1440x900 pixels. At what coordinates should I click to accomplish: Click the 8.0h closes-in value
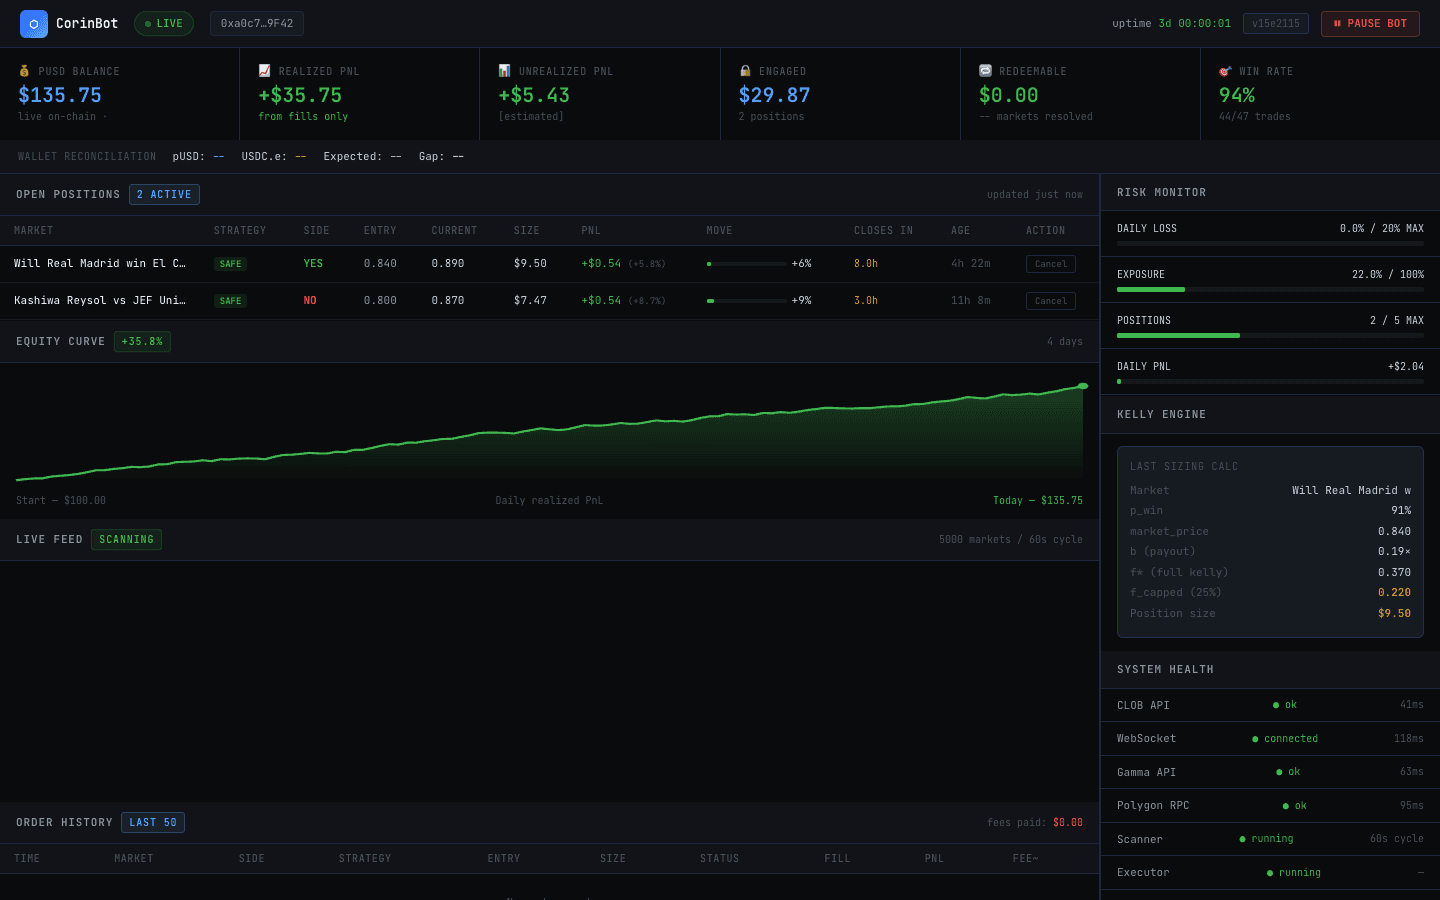866,264
